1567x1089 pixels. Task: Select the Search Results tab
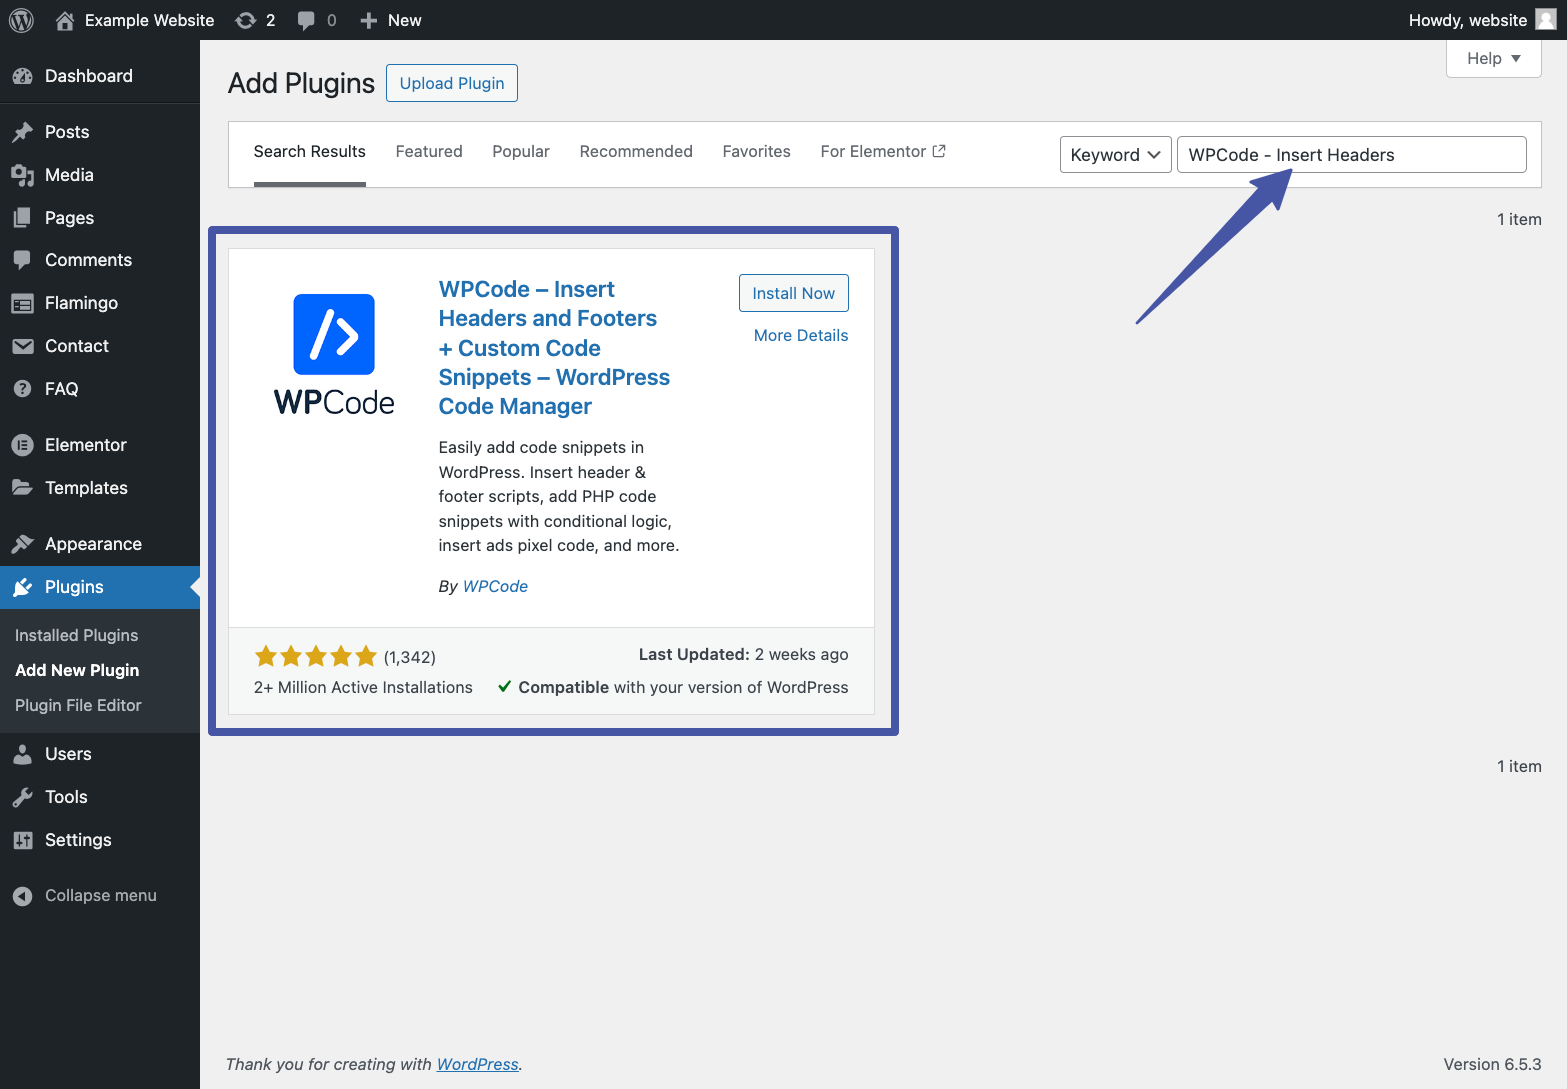[x=310, y=152]
